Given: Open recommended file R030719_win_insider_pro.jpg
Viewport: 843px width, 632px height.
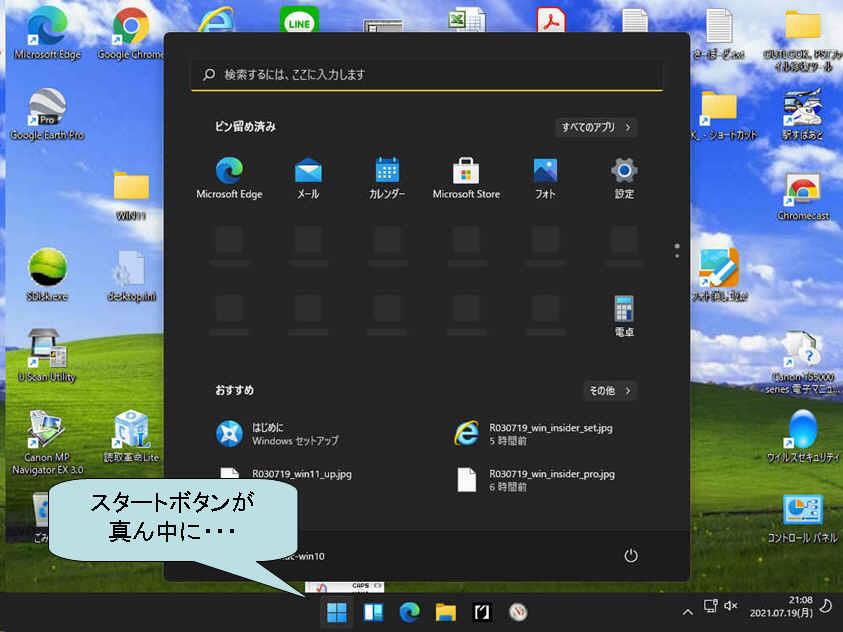Looking at the screenshot, I should (x=535, y=479).
